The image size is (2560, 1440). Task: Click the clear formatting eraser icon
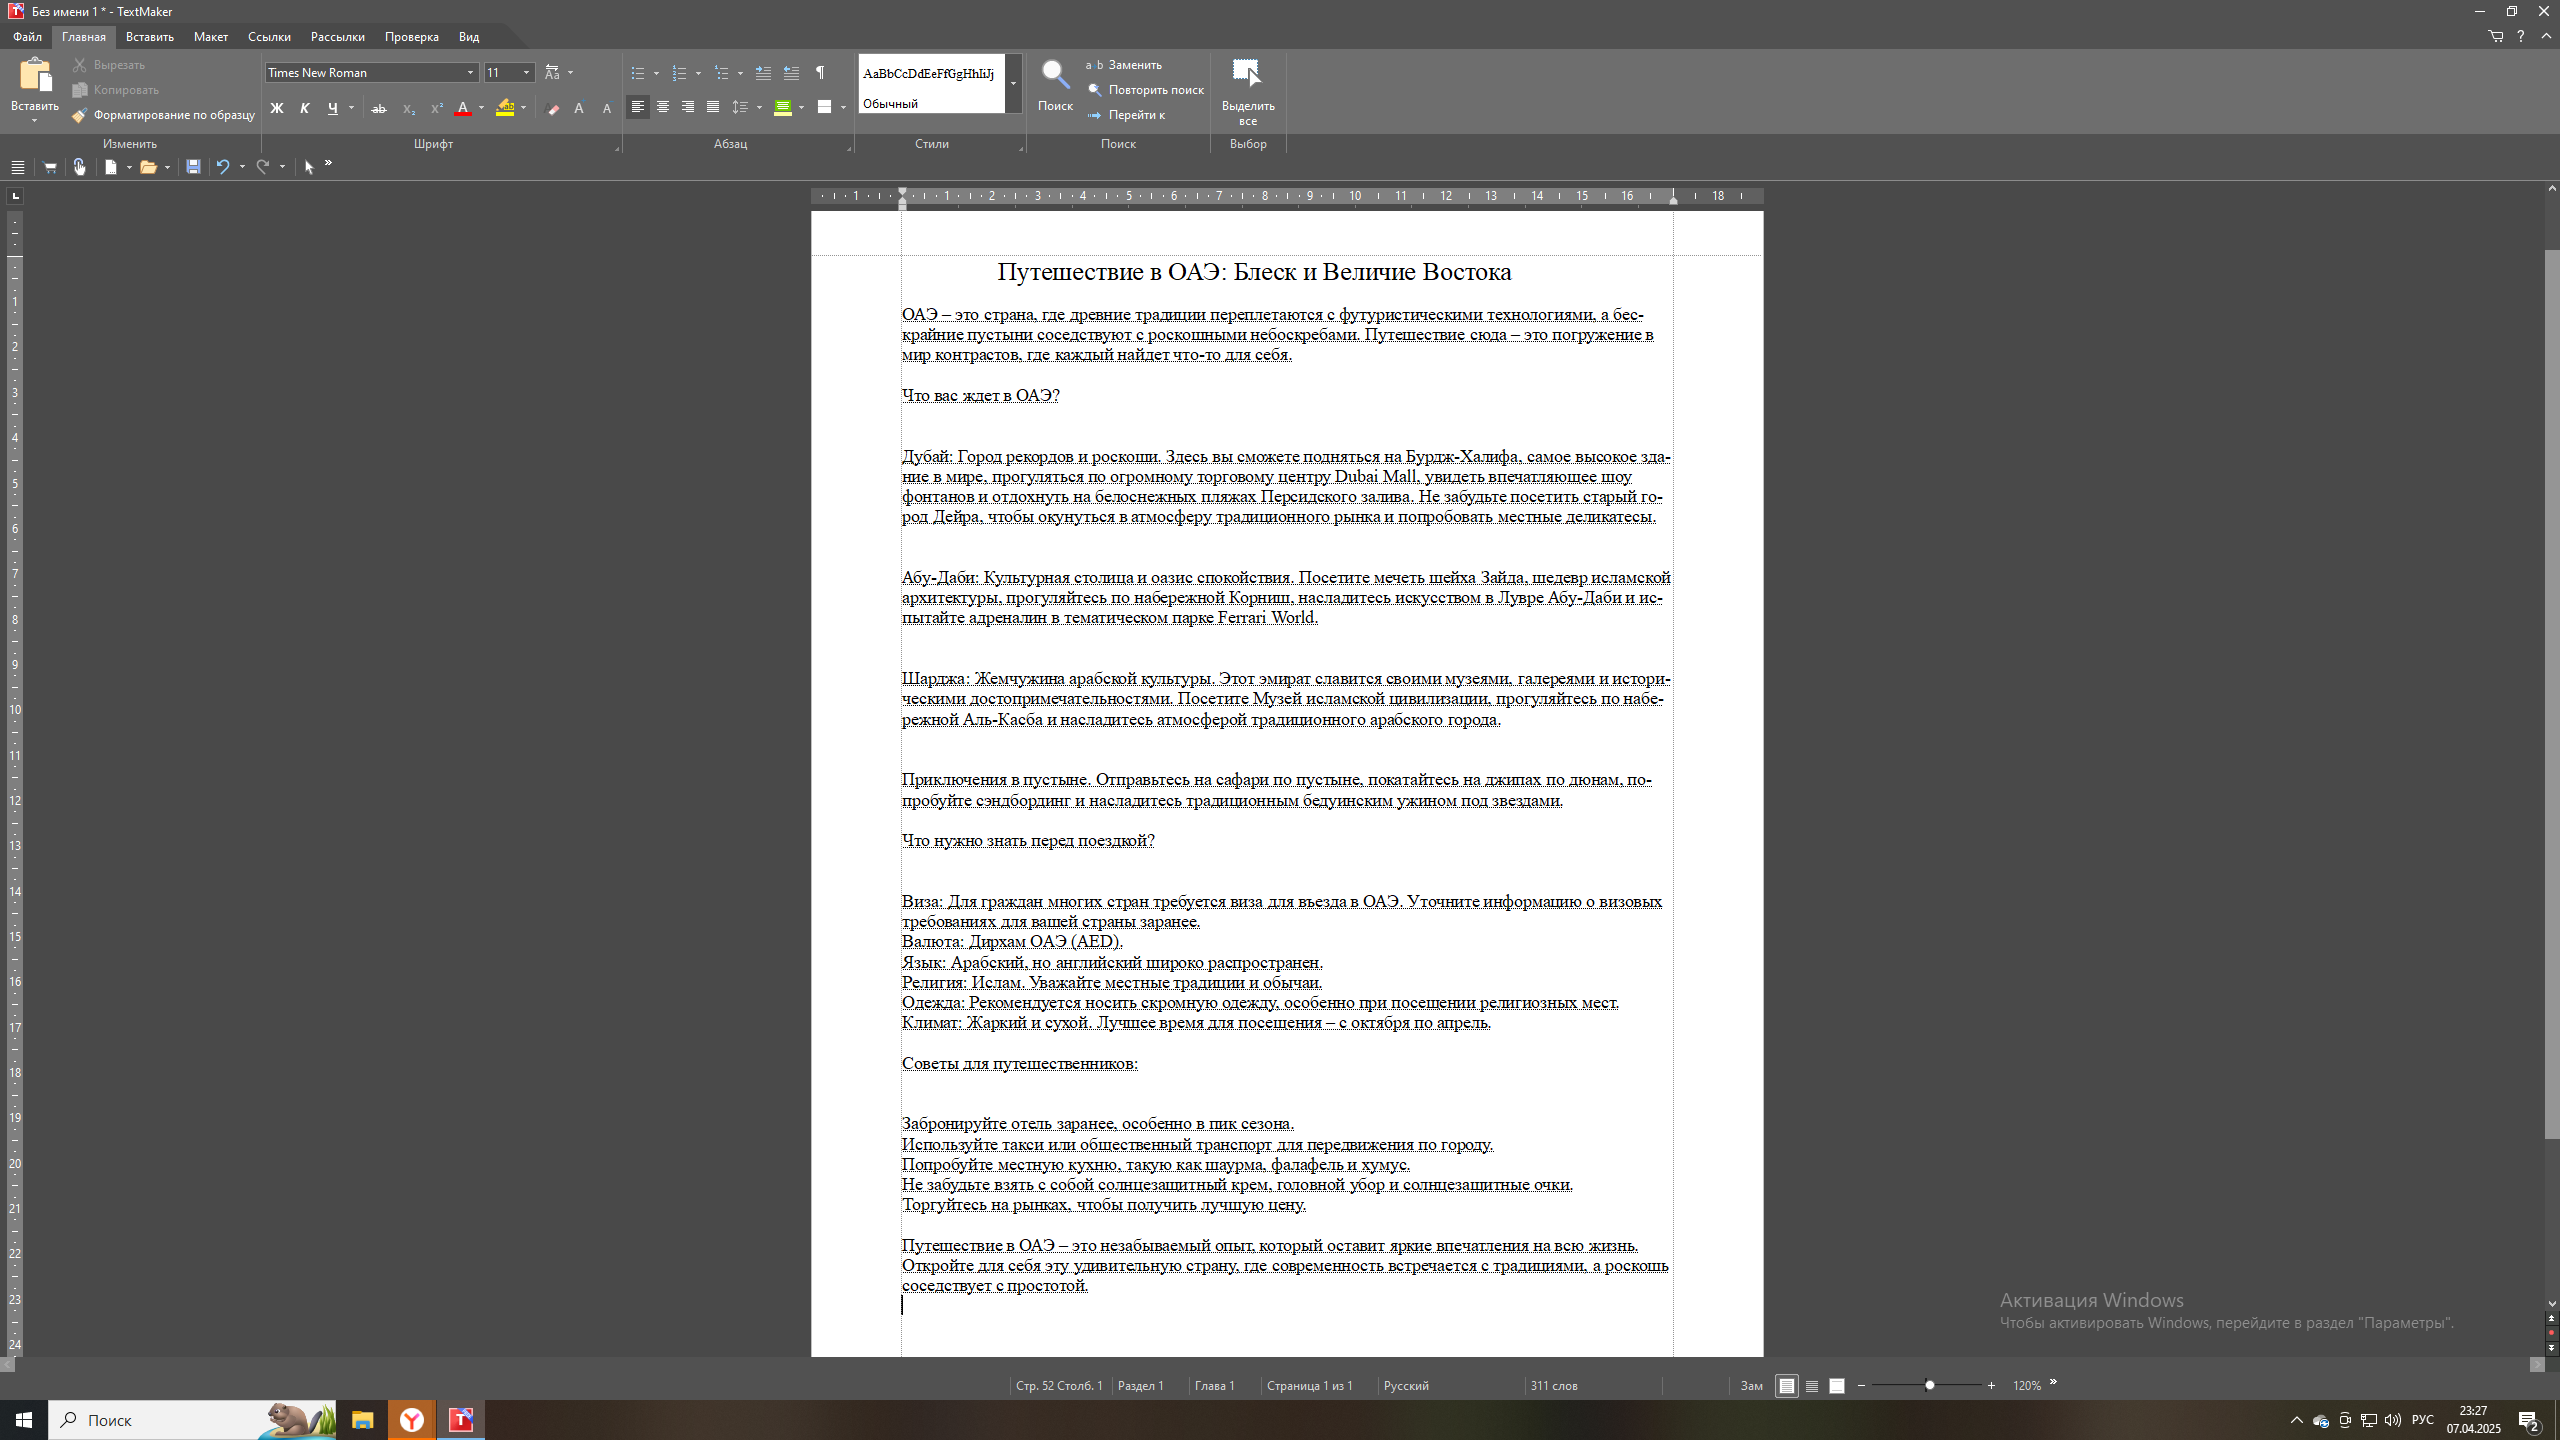click(553, 108)
